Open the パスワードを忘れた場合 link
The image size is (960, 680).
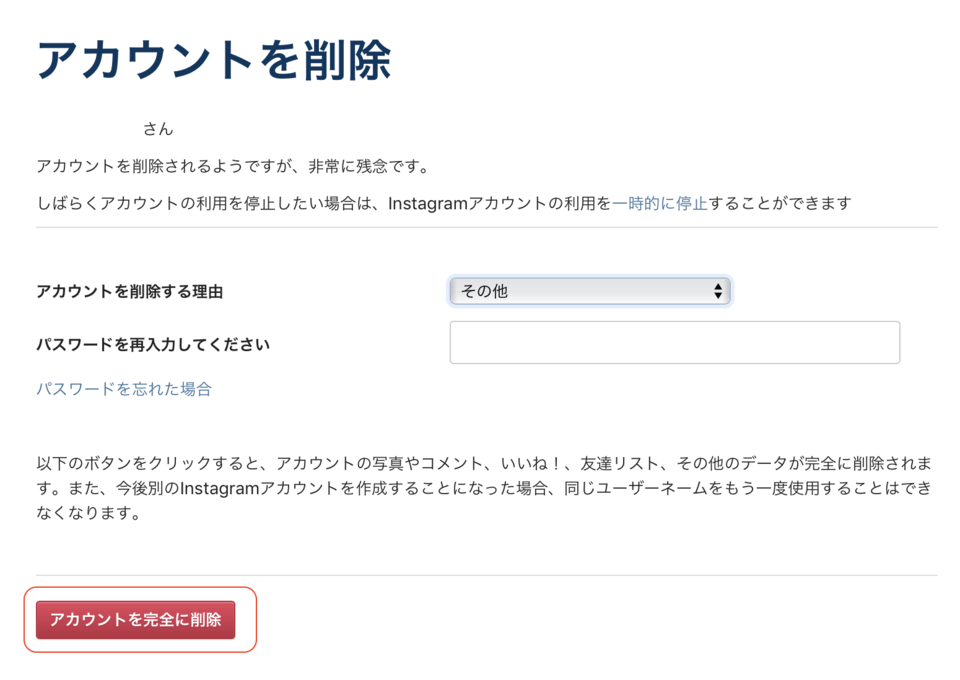click(x=124, y=389)
